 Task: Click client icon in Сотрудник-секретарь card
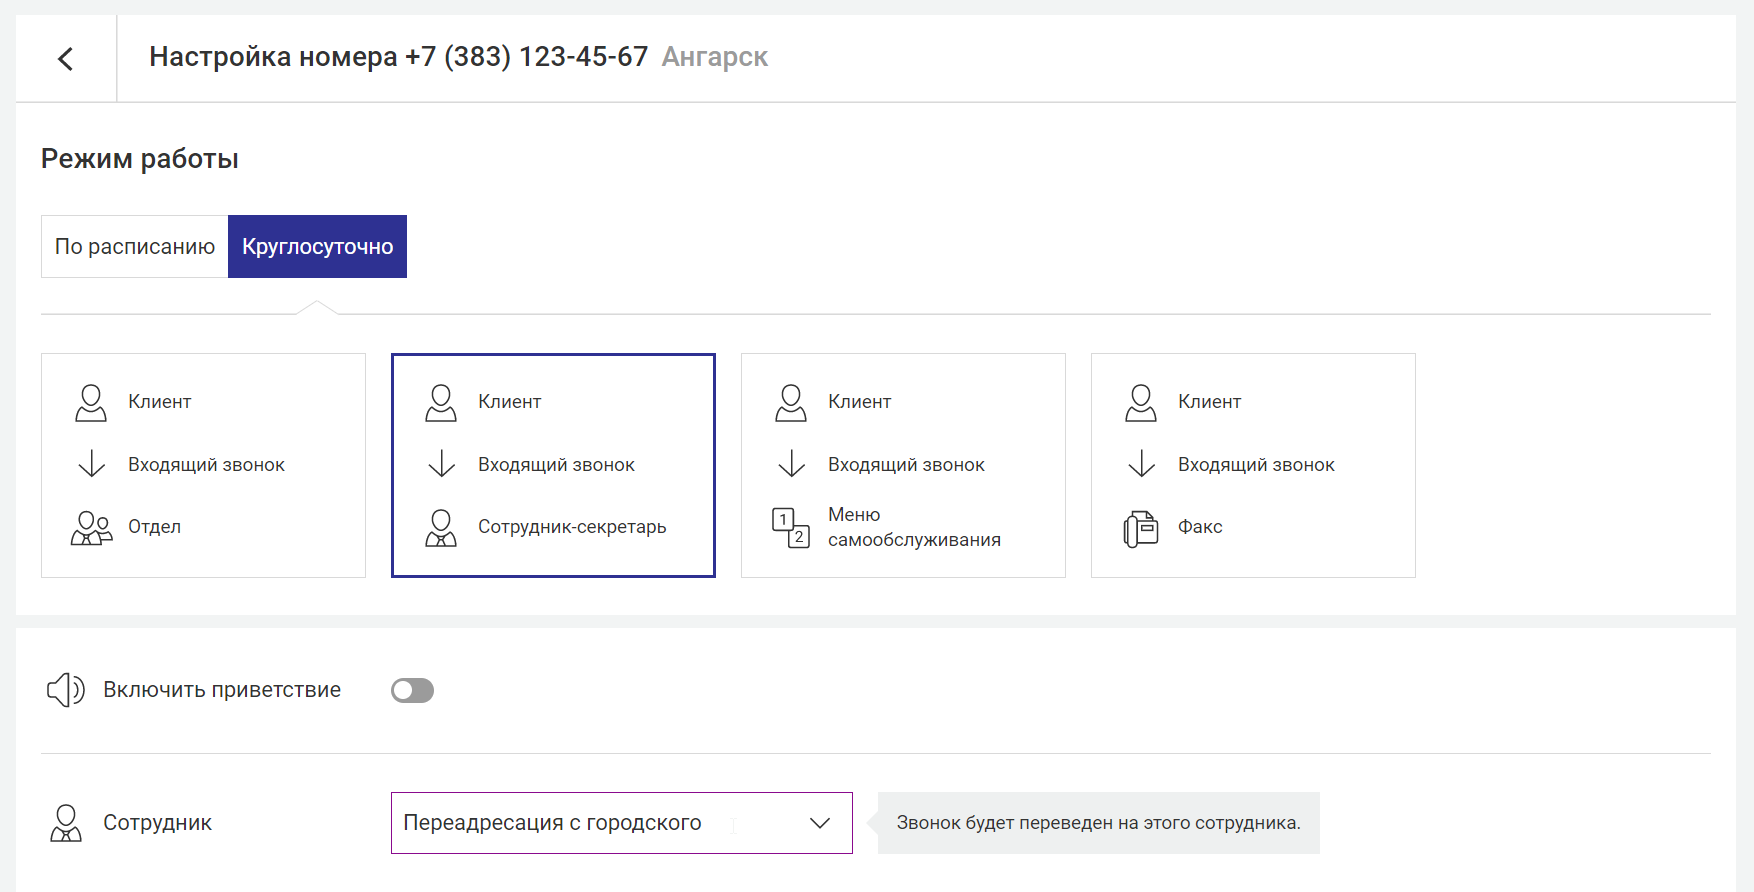tap(441, 403)
